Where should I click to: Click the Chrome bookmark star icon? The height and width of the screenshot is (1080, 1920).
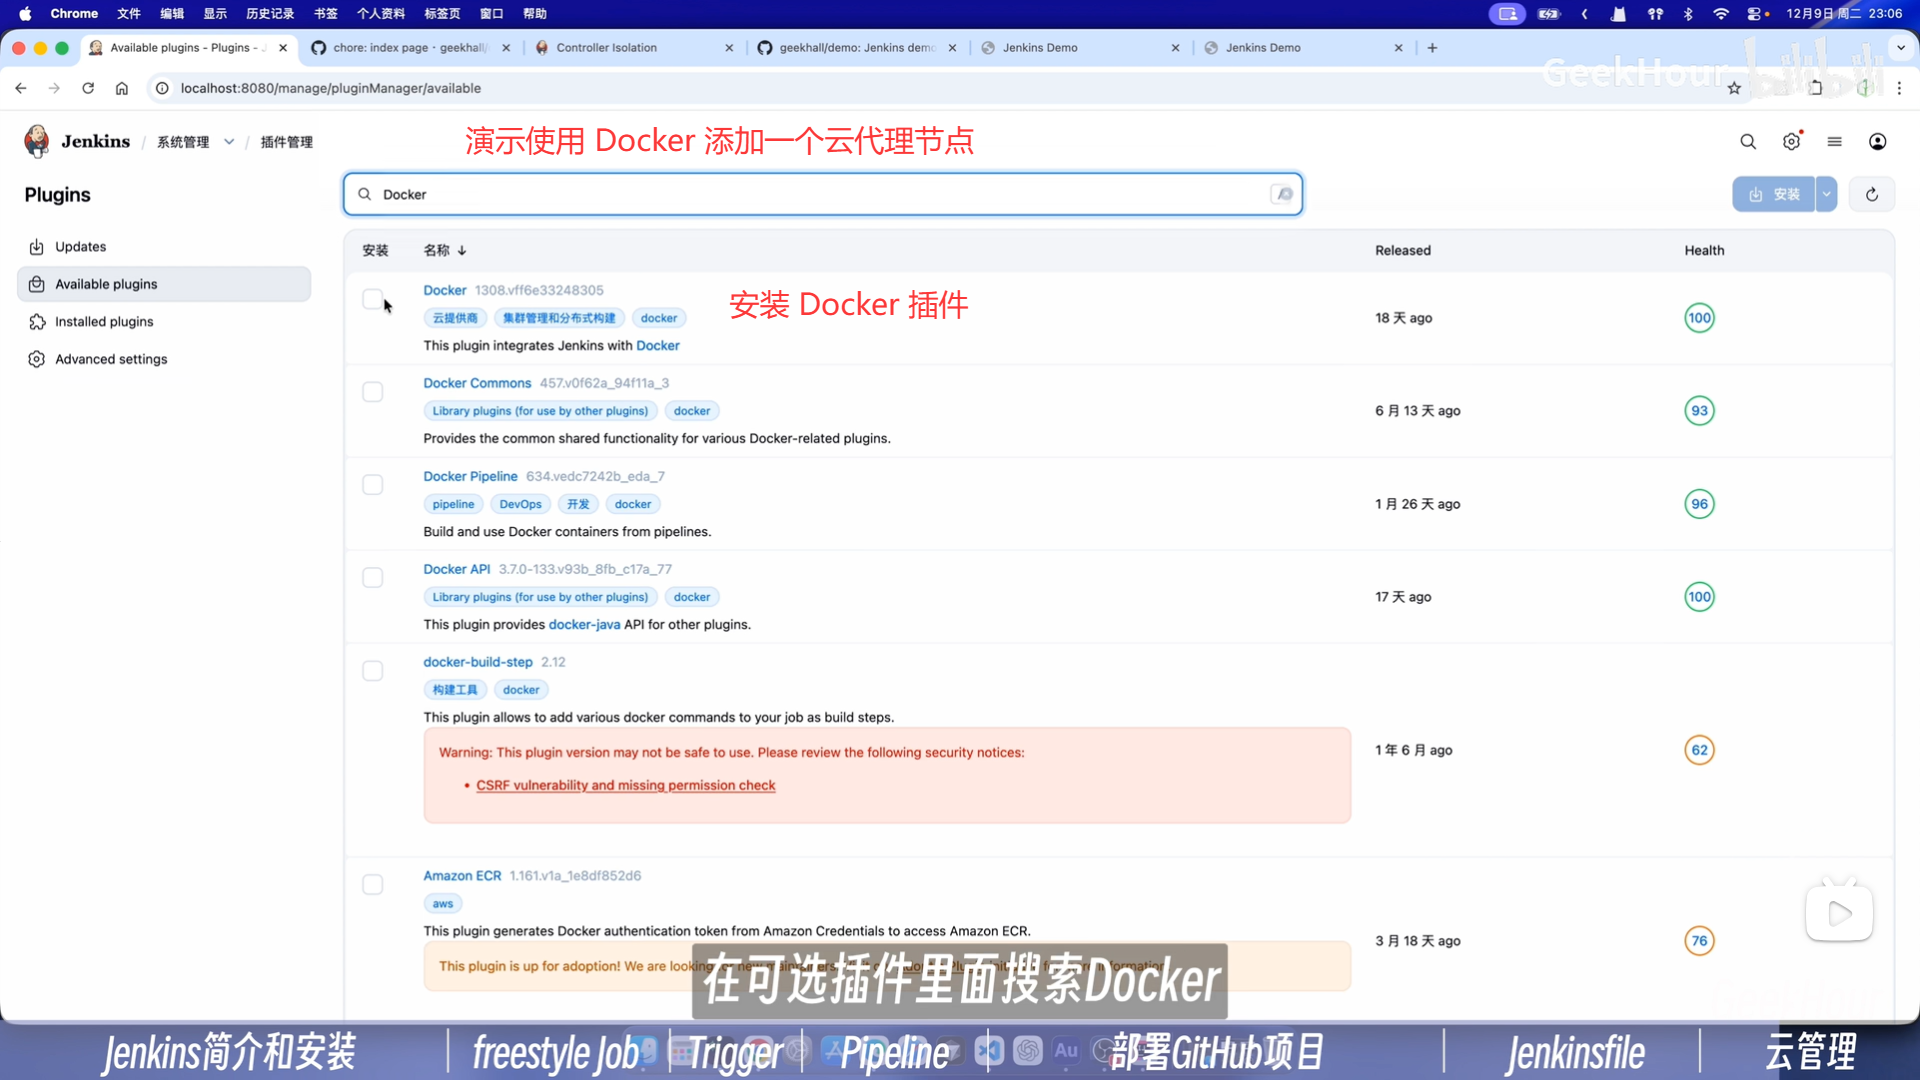1734,88
